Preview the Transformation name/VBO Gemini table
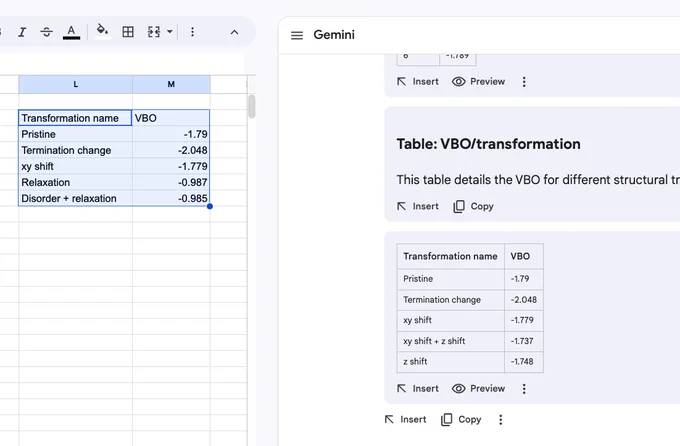This screenshot has width=680, height=446. [x=478, y=388]
